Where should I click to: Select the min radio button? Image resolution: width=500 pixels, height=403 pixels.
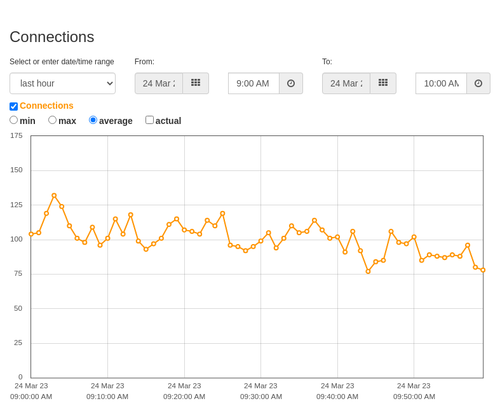14,120
